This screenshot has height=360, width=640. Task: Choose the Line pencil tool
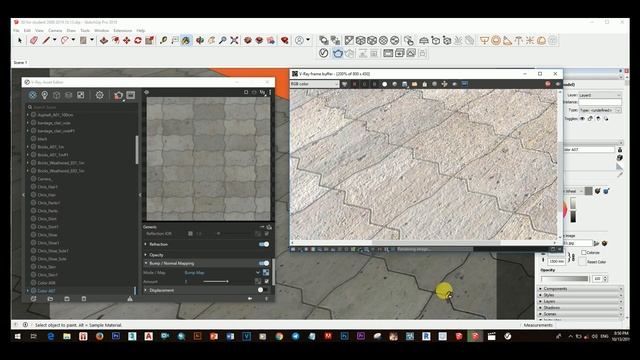point(46,40)
